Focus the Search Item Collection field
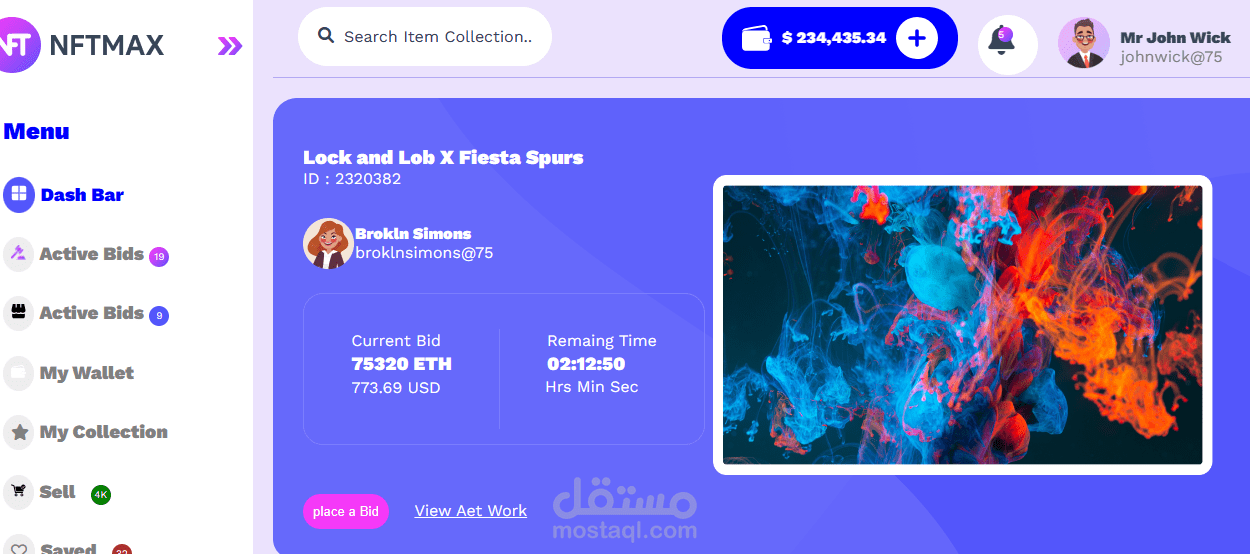The height and width of the screenshot is (554, 1250). [x=425, y=37]
